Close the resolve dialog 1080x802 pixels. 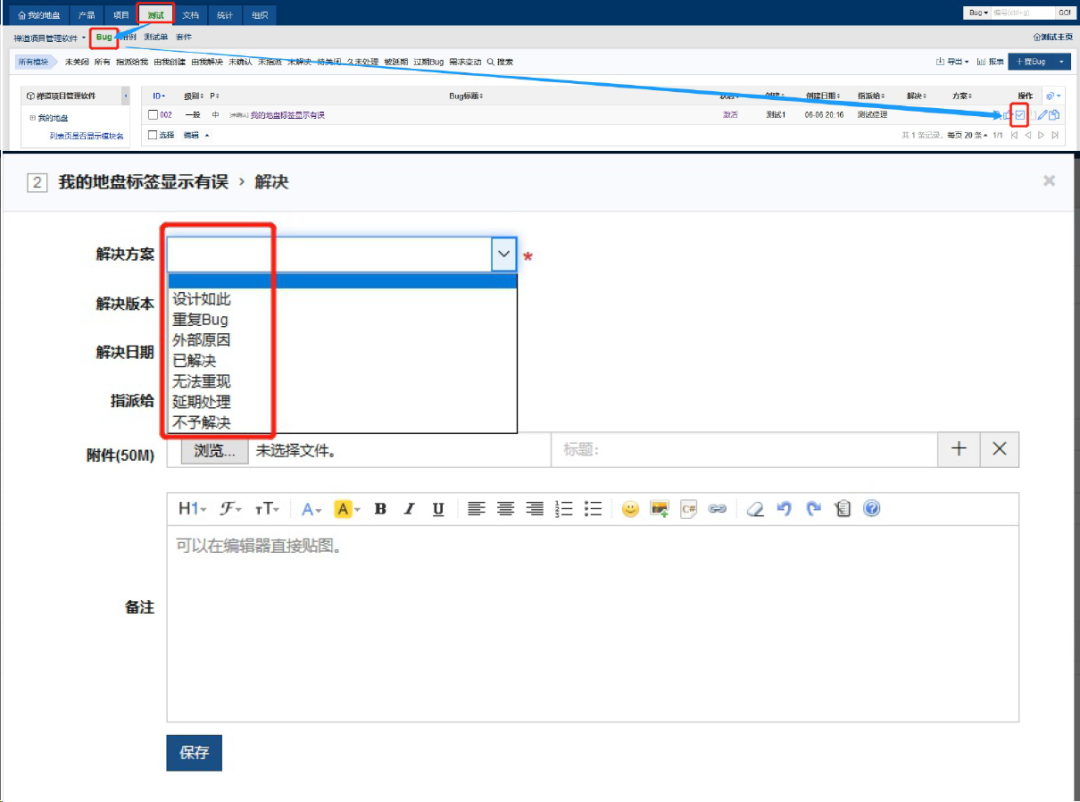(1049, 181)
